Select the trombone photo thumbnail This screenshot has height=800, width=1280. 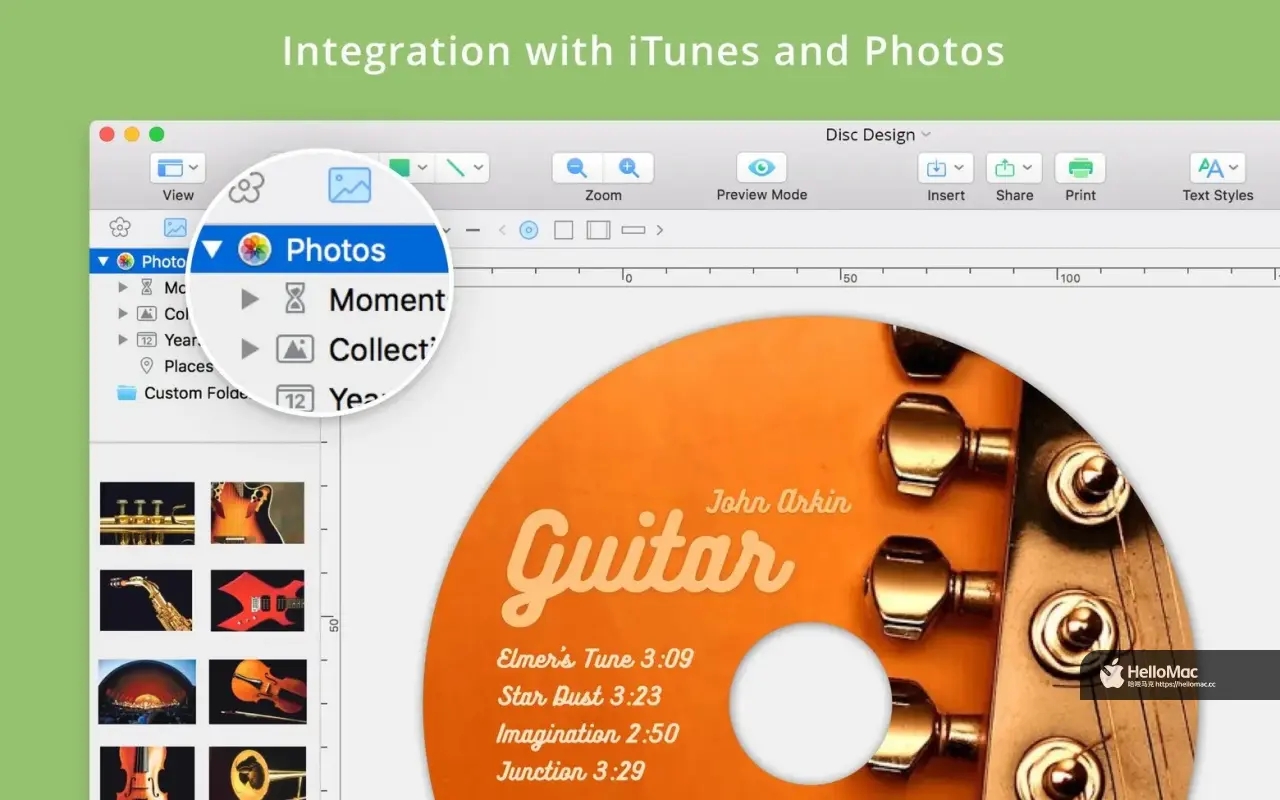click(257, 773)
